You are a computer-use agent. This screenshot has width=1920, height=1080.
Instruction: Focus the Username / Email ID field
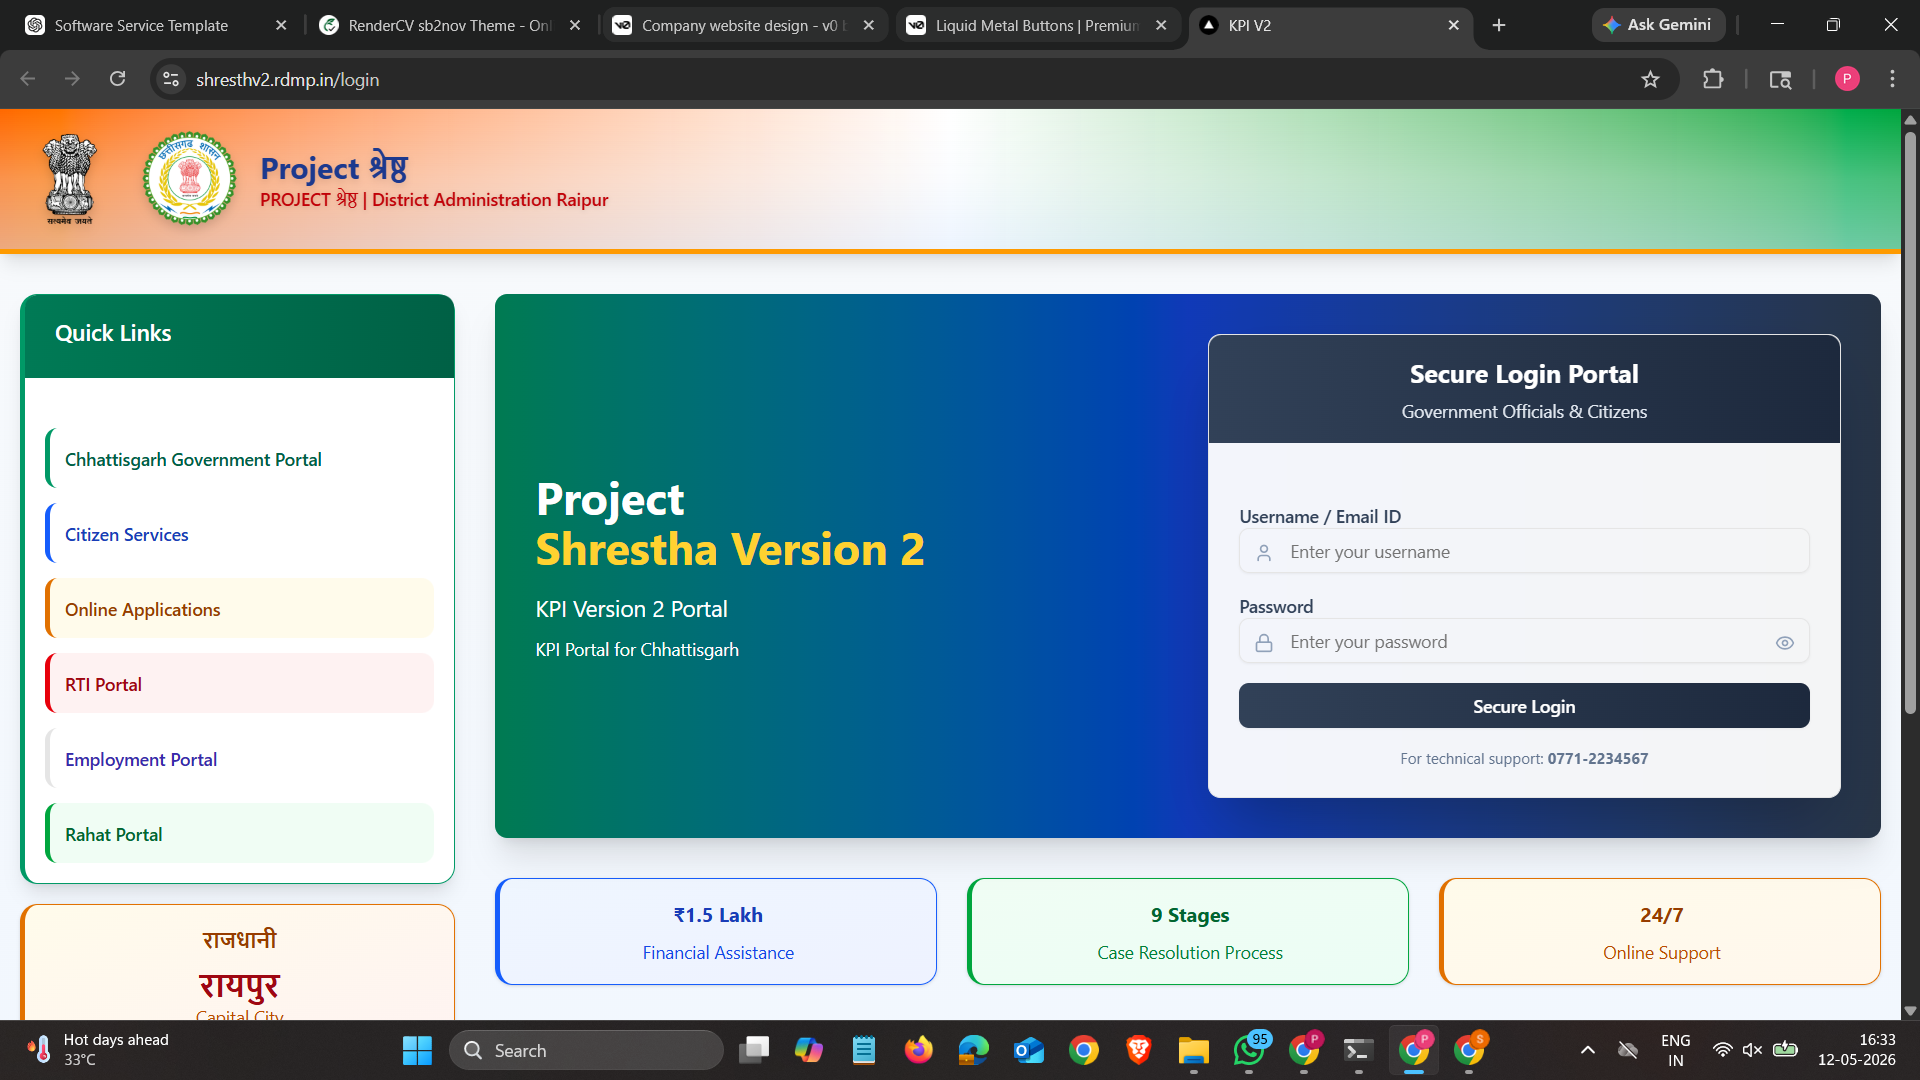click(1523, 552)
